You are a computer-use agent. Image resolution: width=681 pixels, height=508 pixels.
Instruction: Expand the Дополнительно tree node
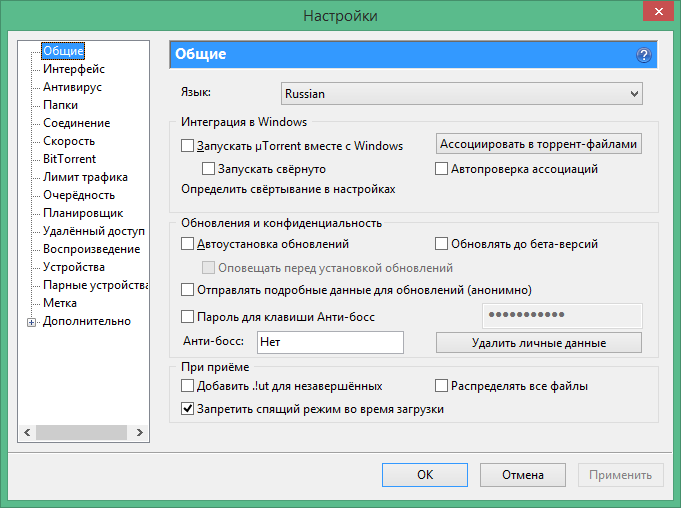coord(31,322)
